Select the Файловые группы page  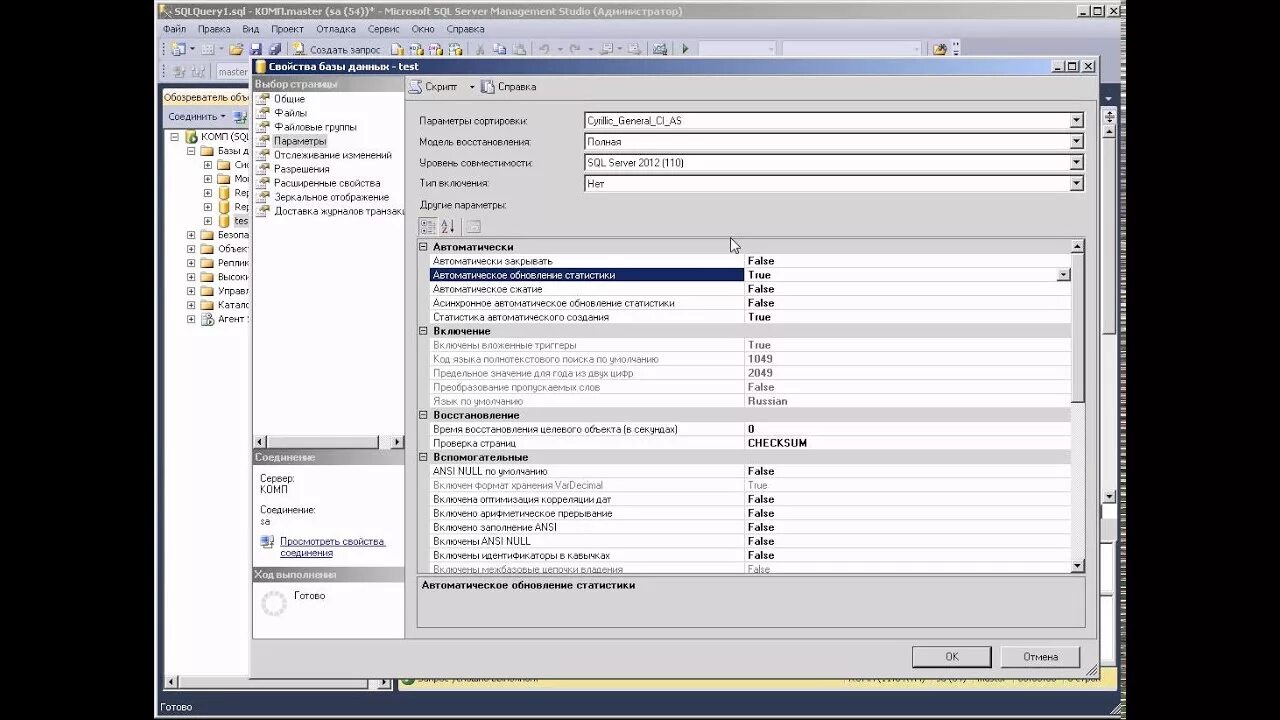(x=315, y=127)
